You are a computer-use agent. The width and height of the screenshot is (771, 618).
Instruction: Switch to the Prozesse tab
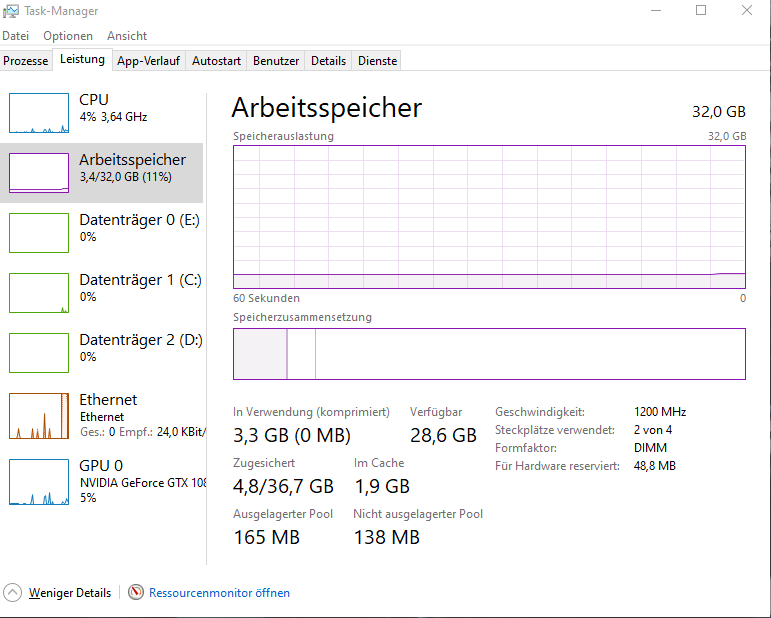tap(26, 61)
